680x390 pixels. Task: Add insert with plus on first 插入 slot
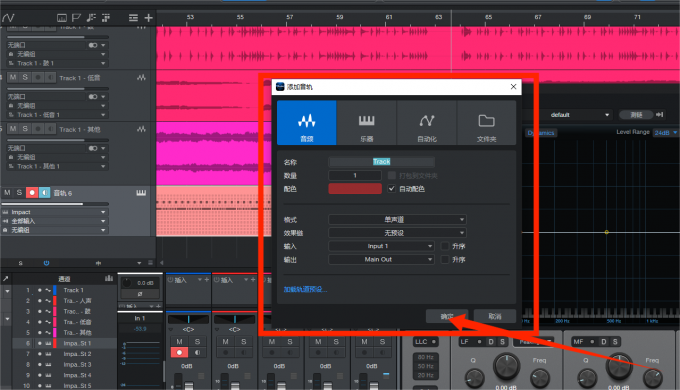(x=206, y=280)
